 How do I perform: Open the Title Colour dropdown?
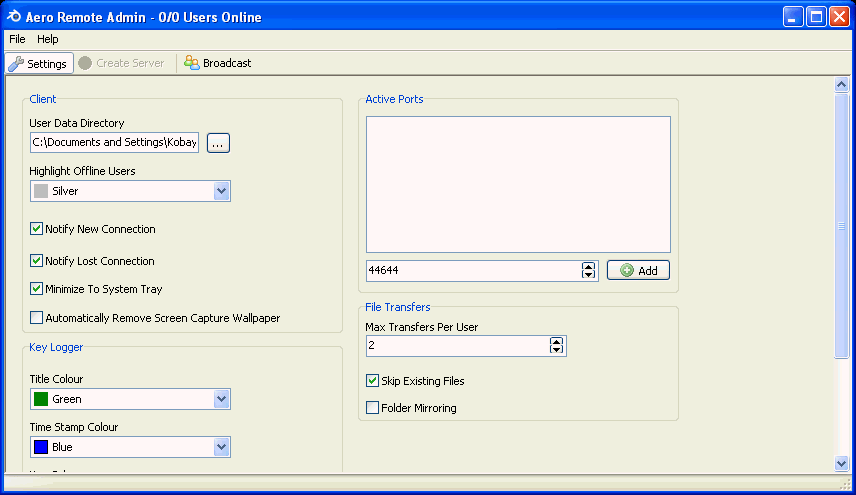coord(221,399)
